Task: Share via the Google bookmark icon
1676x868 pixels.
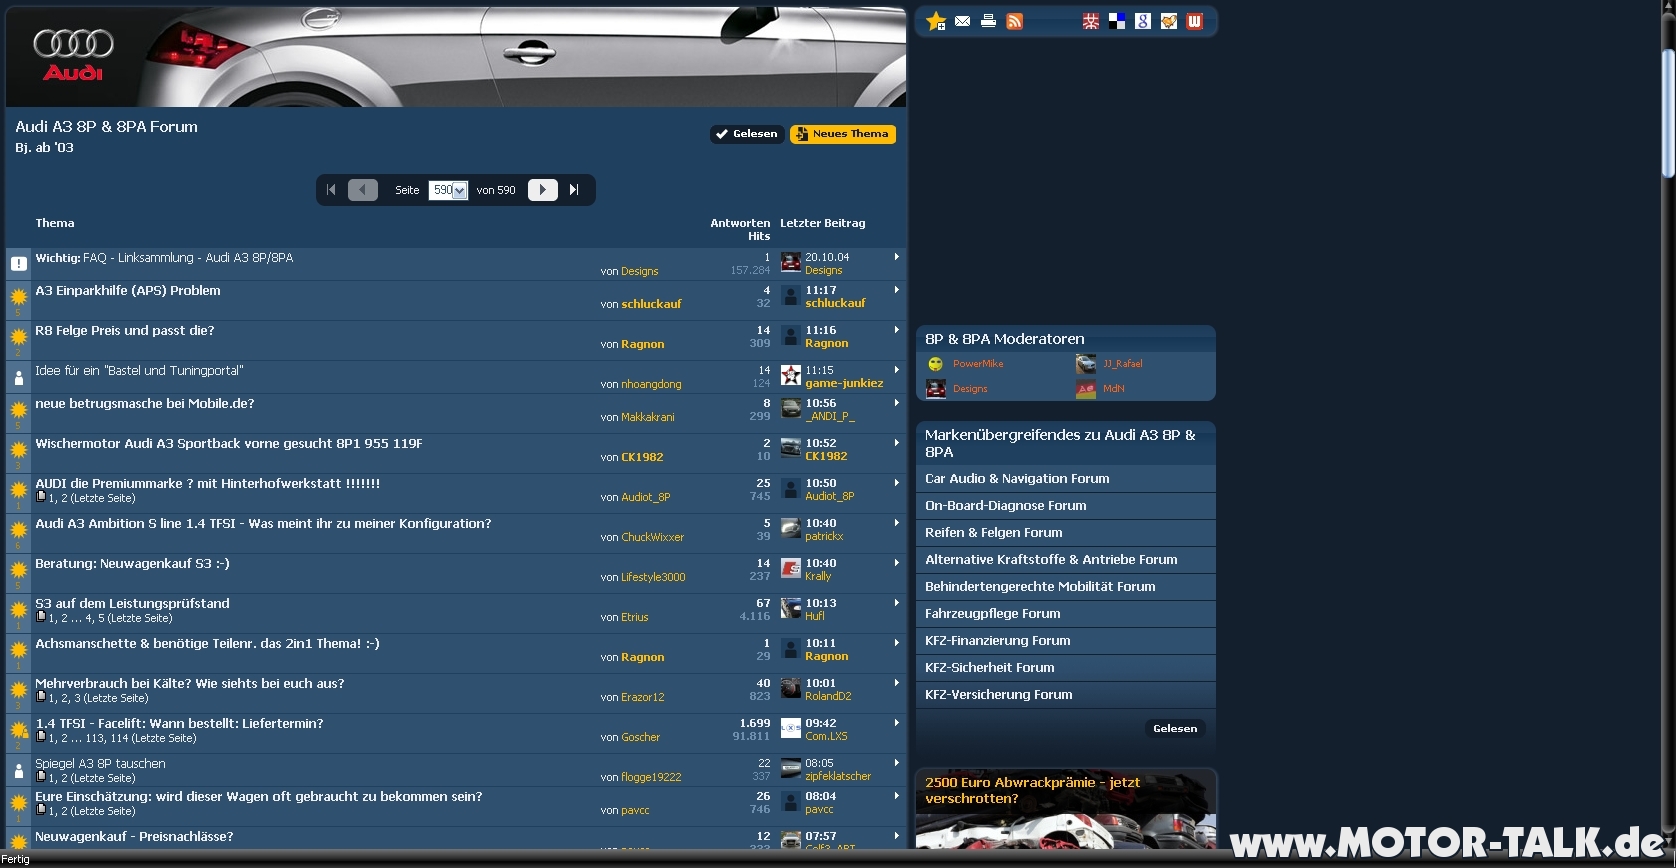Action: point(1143,21)
